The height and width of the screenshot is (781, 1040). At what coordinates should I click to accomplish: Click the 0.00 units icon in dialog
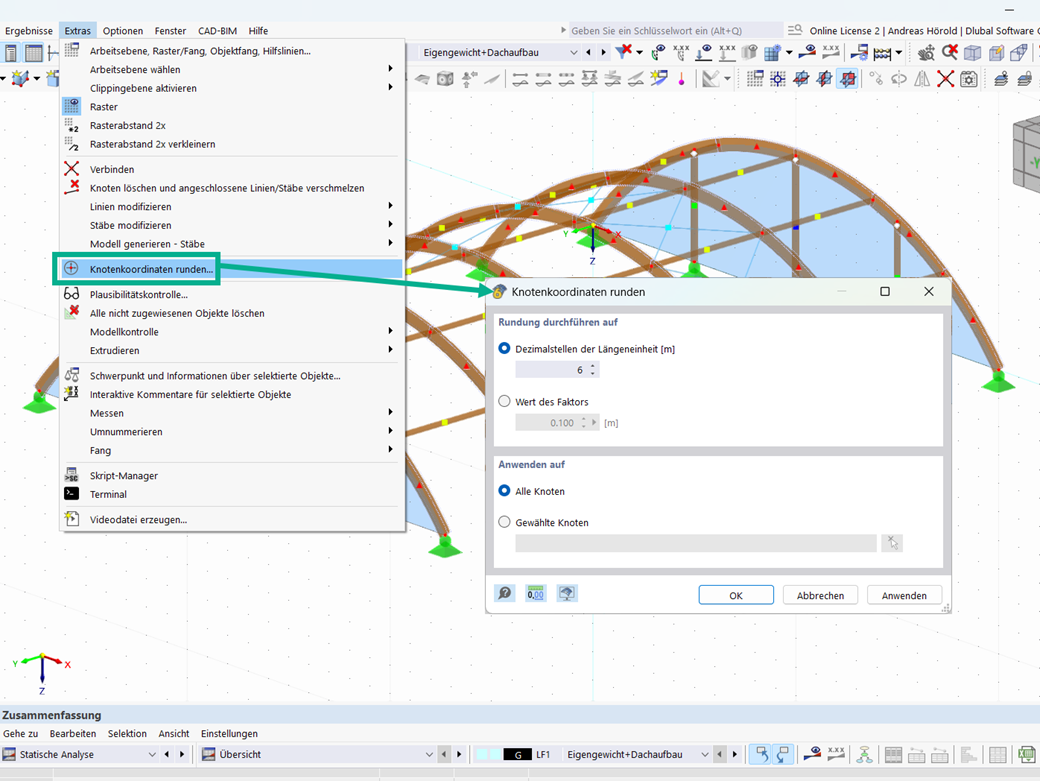[535, 593]
